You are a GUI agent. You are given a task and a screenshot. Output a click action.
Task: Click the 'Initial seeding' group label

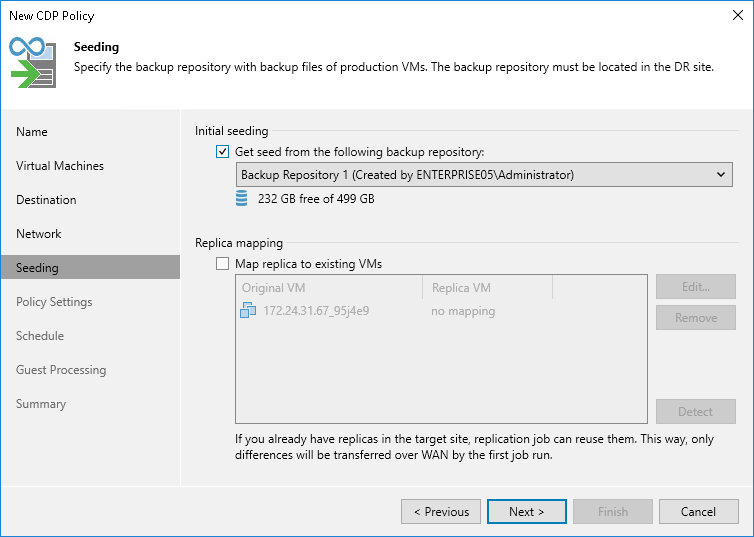(231, 131)
